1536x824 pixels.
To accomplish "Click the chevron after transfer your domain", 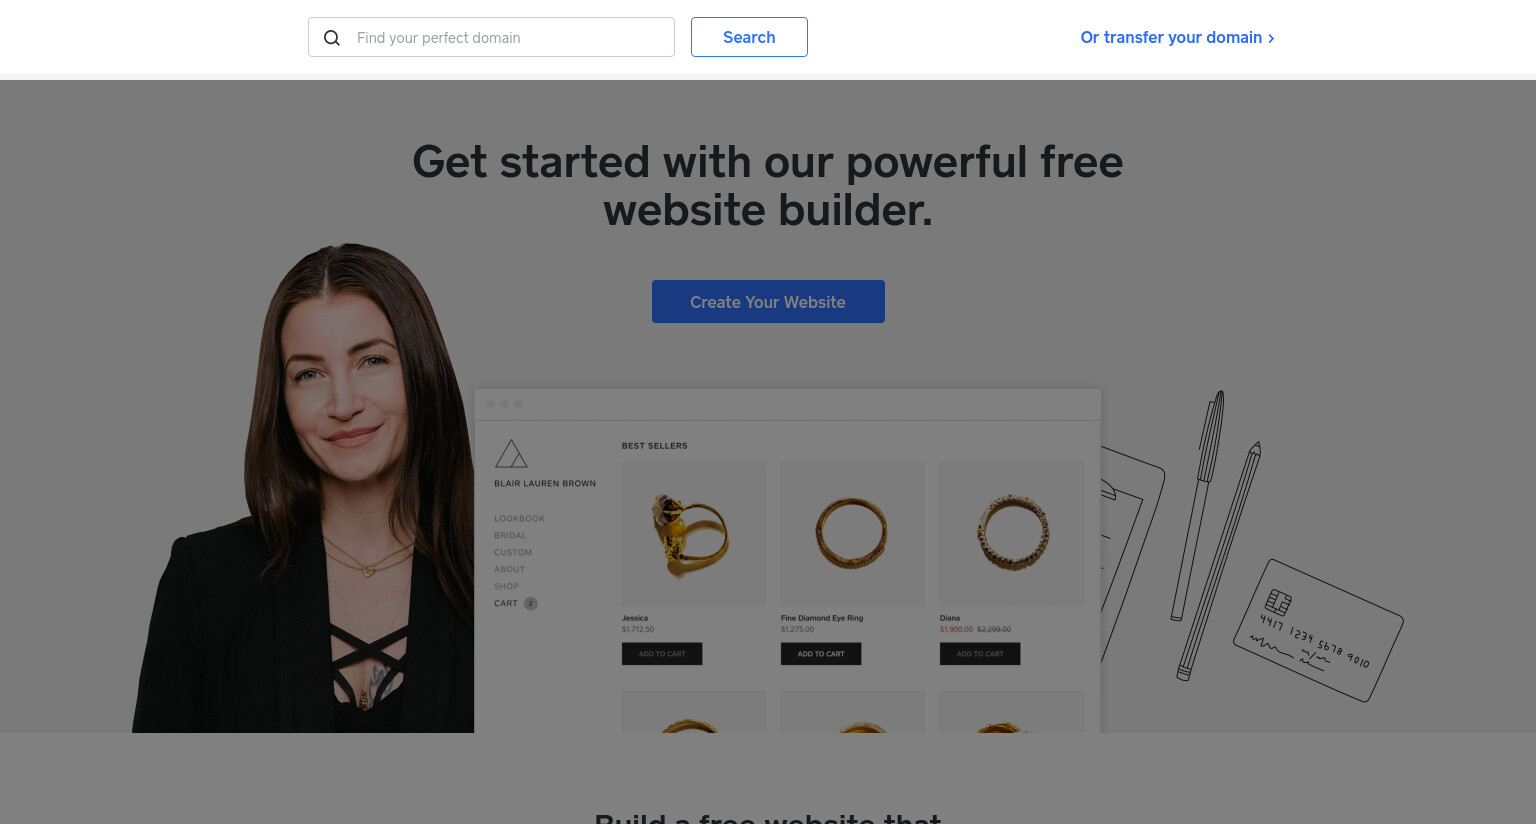I will click(x=1271, y=38).
